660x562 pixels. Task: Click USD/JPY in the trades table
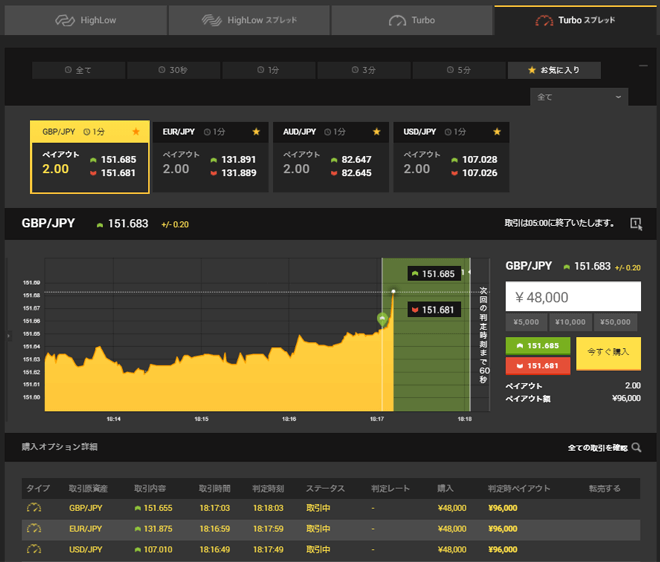click(x=86, y=549)
